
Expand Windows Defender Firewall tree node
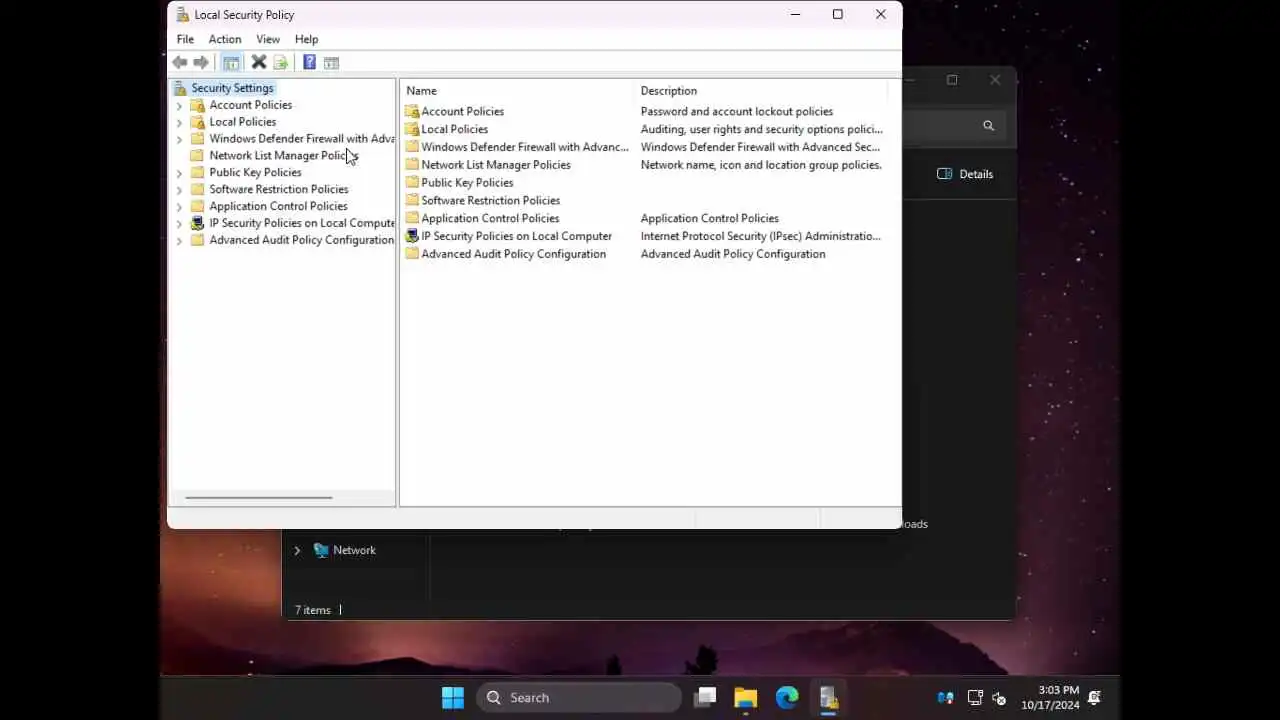pos(179,139)
